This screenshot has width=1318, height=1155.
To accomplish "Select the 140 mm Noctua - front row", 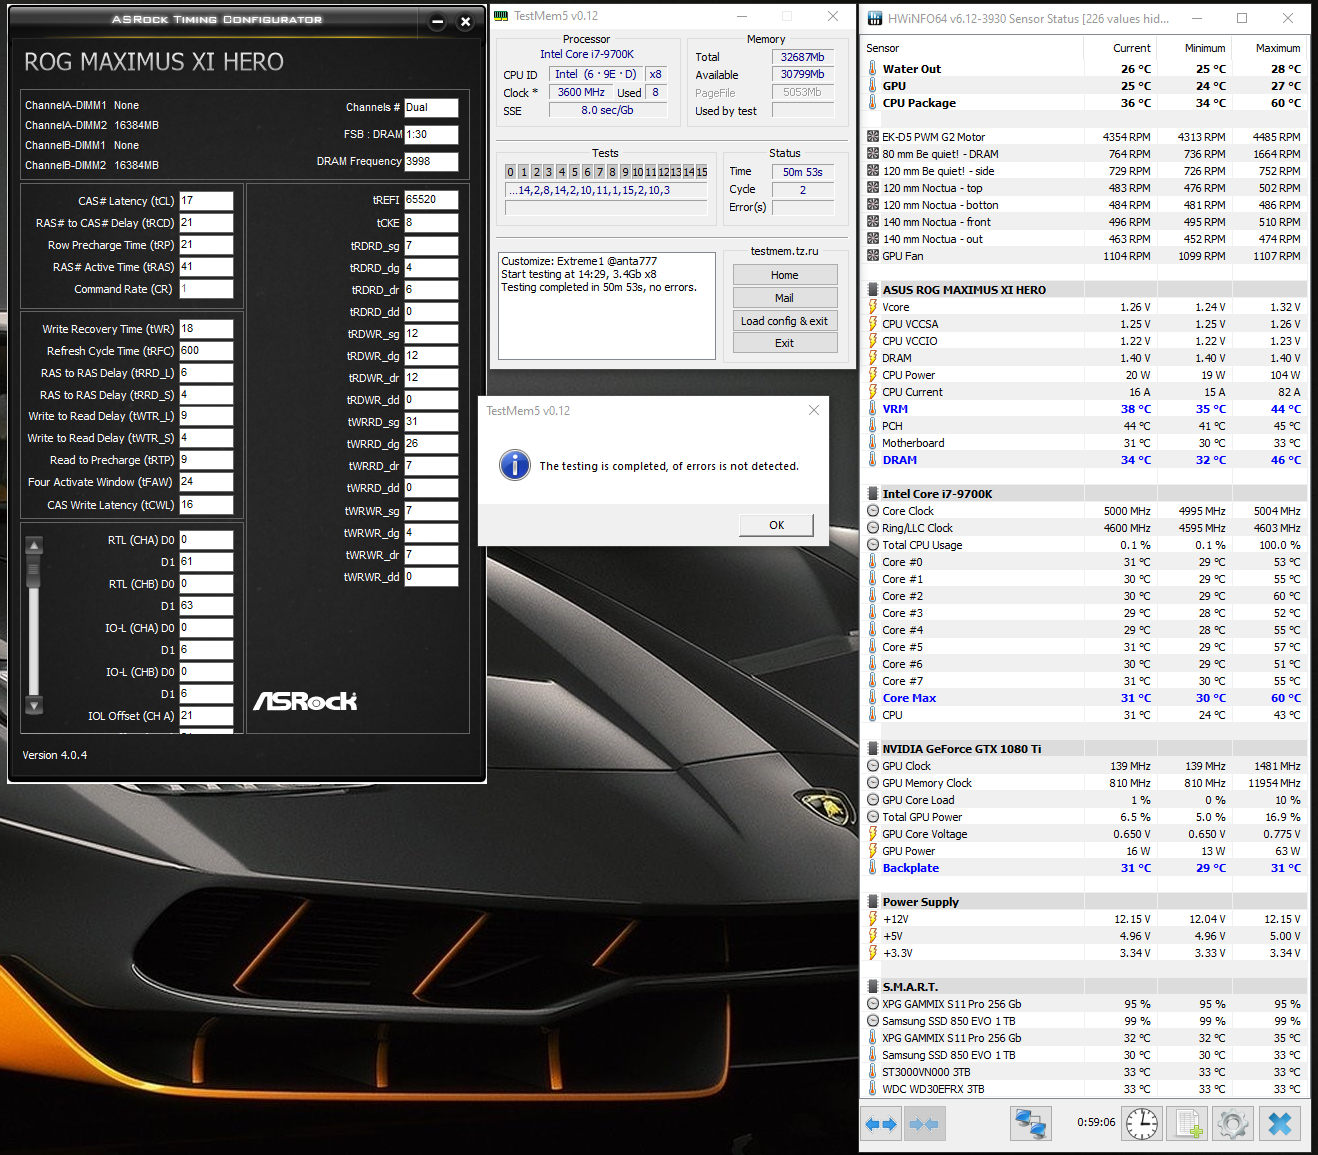I will coord(1085,222).
